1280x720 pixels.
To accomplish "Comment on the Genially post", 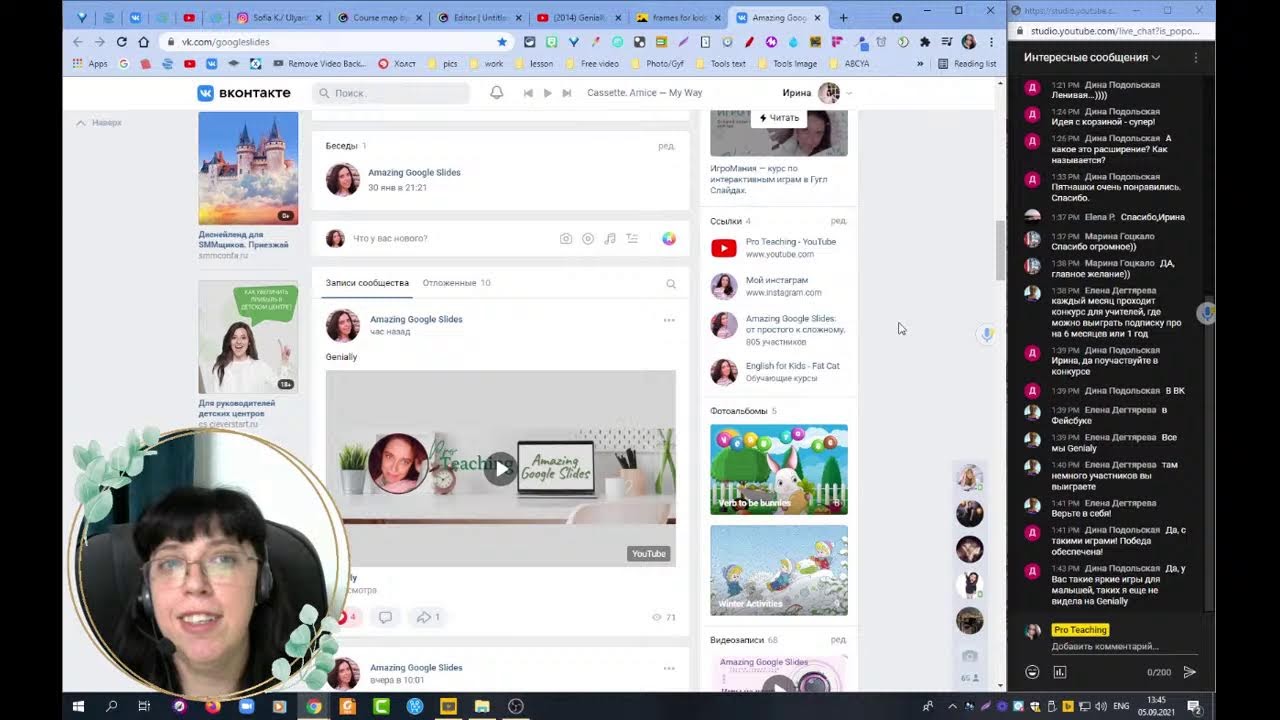I will tap(385, 617).
